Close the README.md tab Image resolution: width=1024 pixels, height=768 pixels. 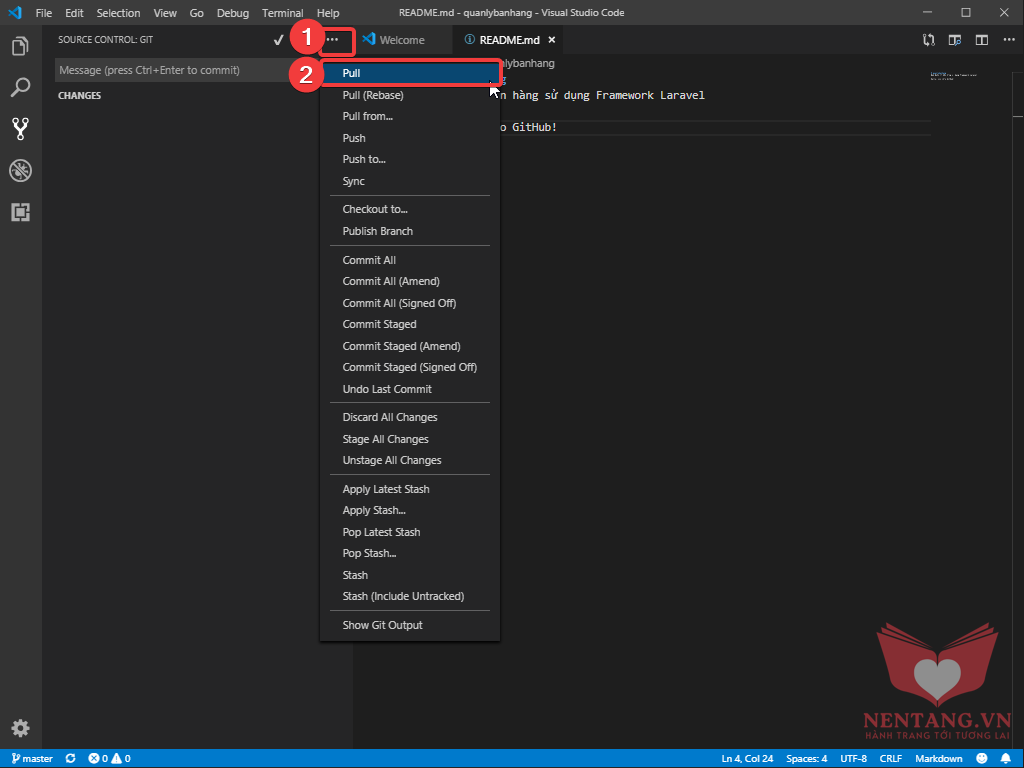point(551,40)
